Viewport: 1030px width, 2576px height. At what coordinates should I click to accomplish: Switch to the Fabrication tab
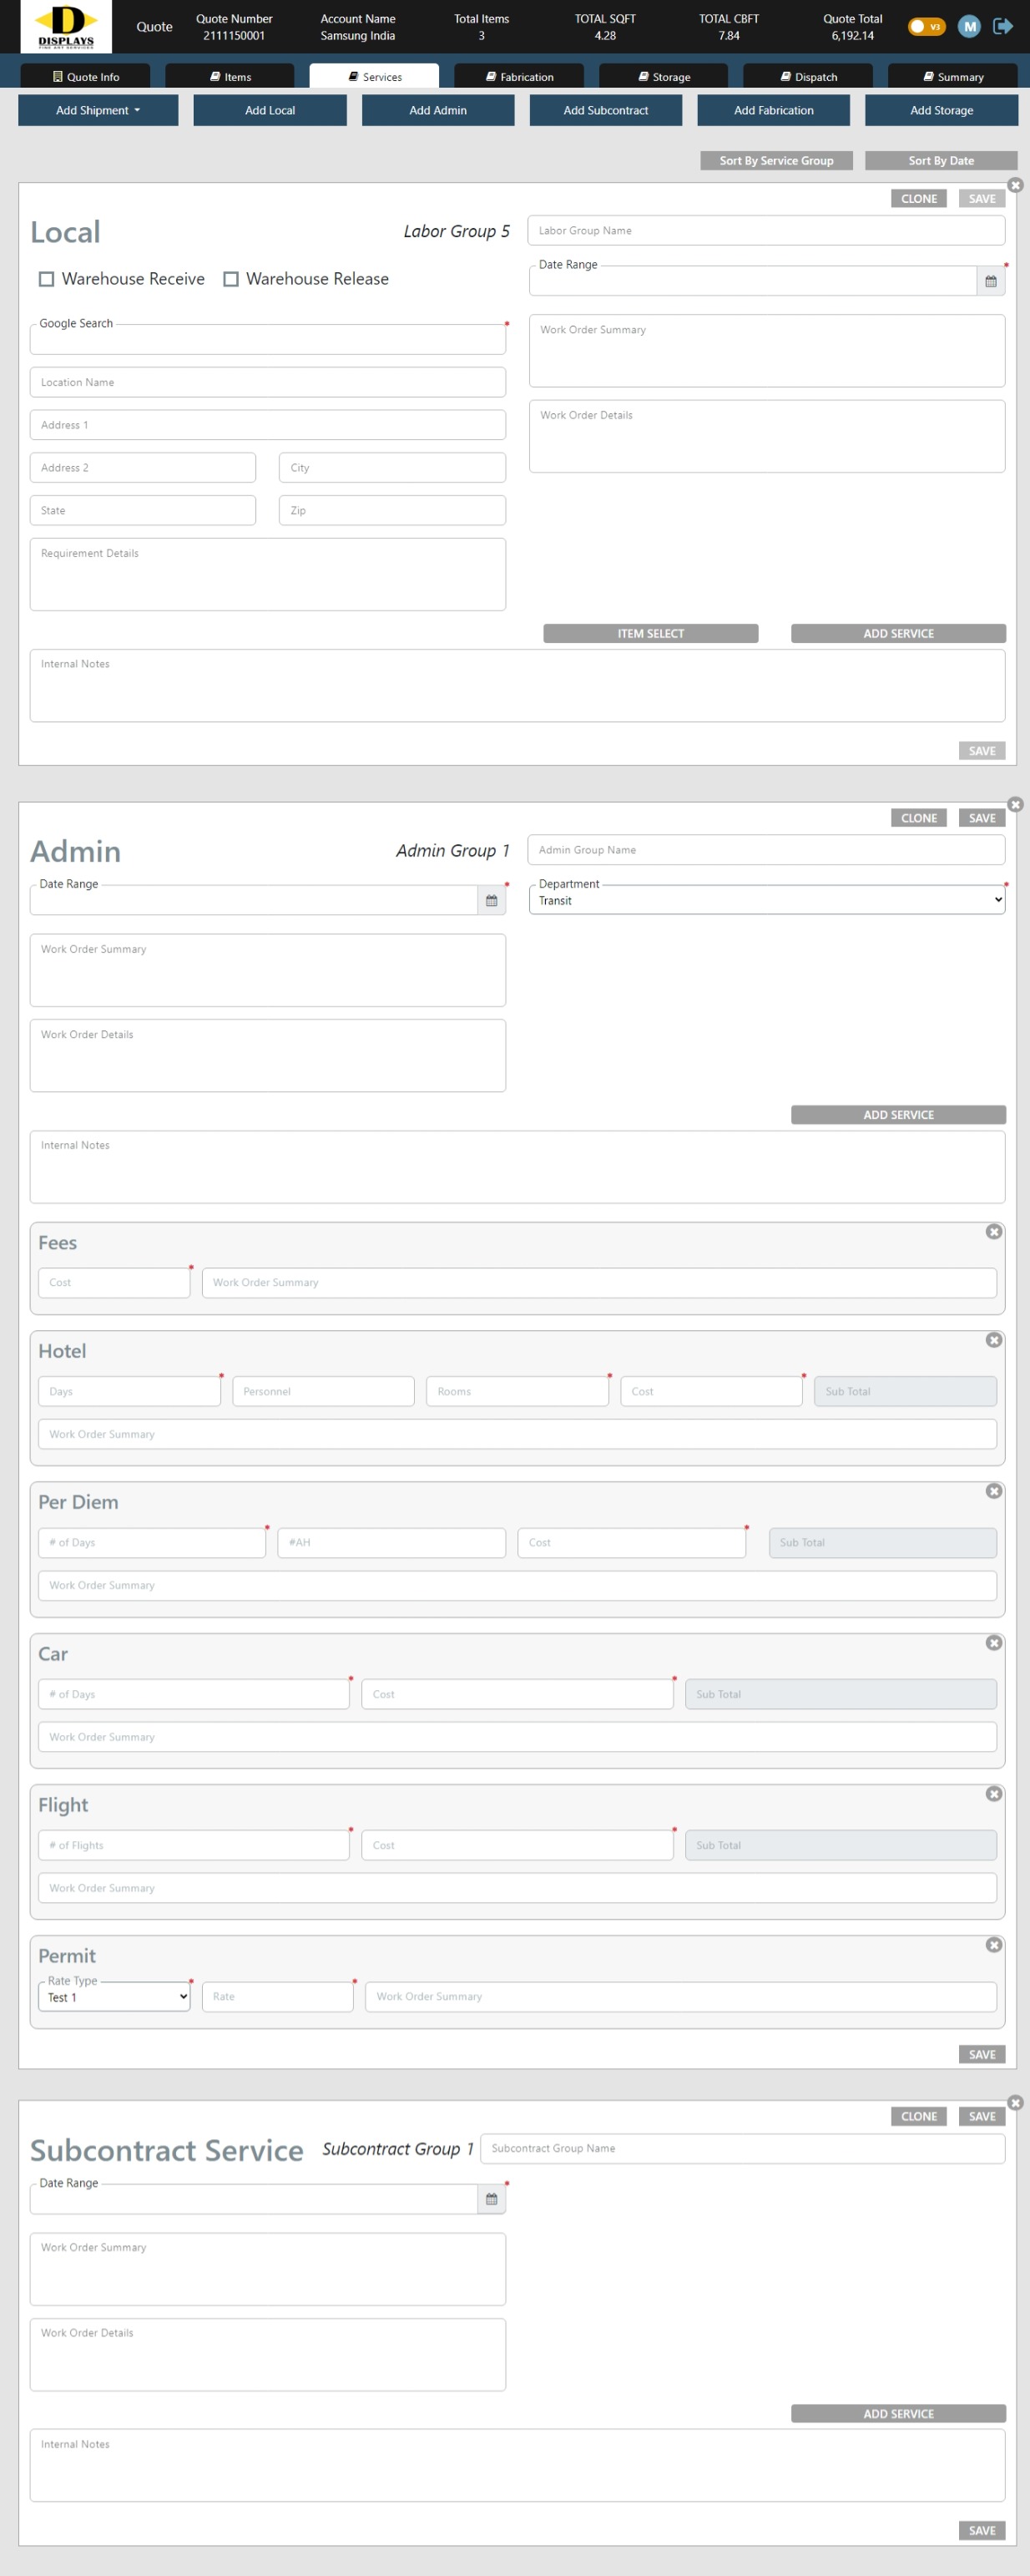(x=519, y=77)
